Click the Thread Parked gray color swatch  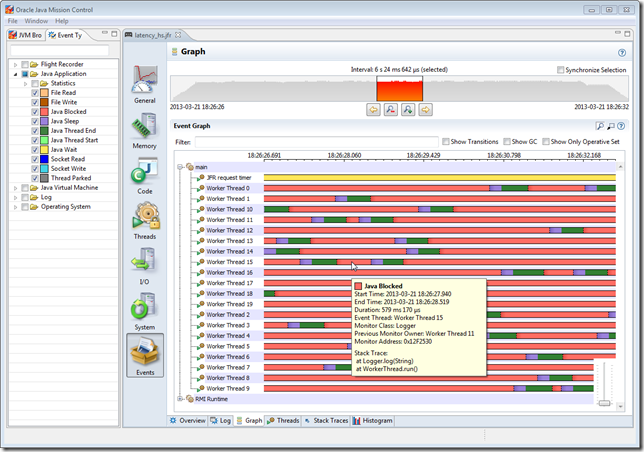point(44,178)
